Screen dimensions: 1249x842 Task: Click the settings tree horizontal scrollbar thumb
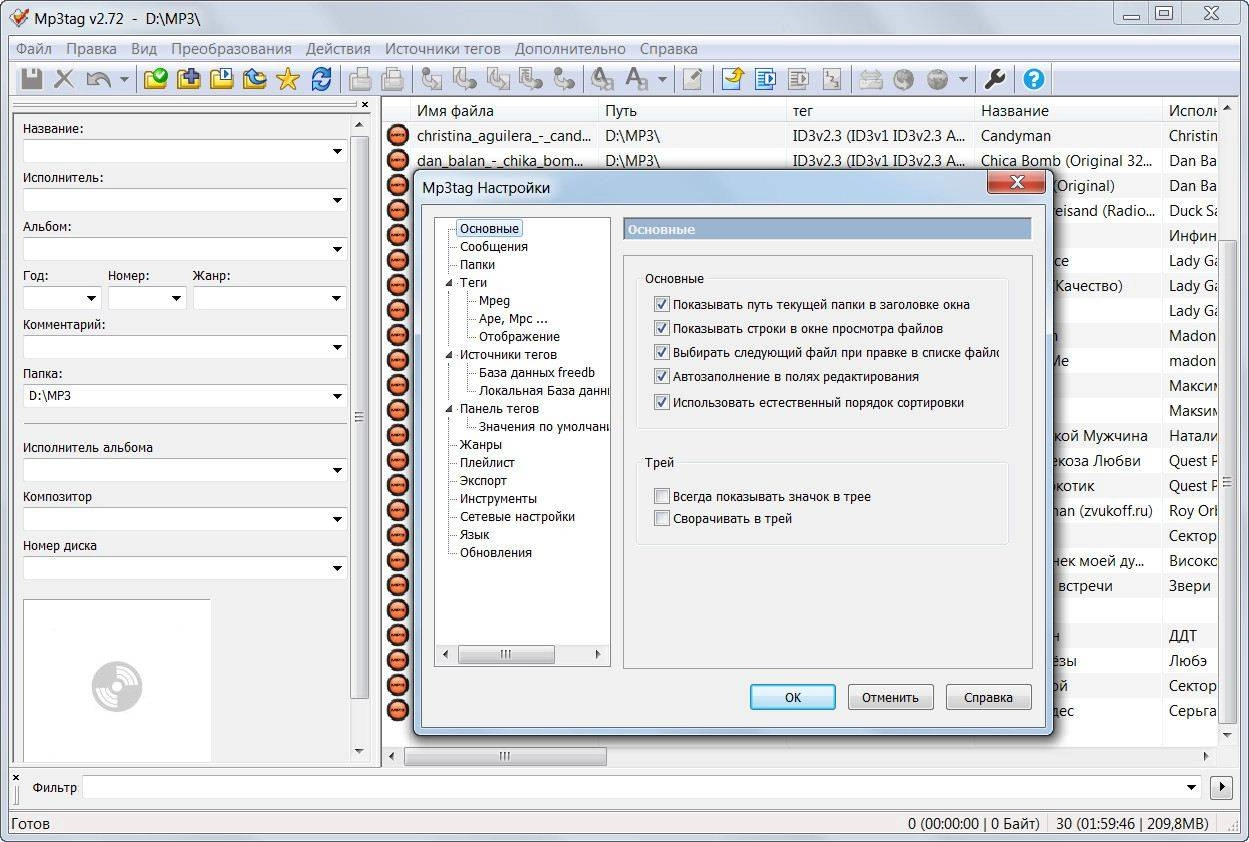pos(506,654)
